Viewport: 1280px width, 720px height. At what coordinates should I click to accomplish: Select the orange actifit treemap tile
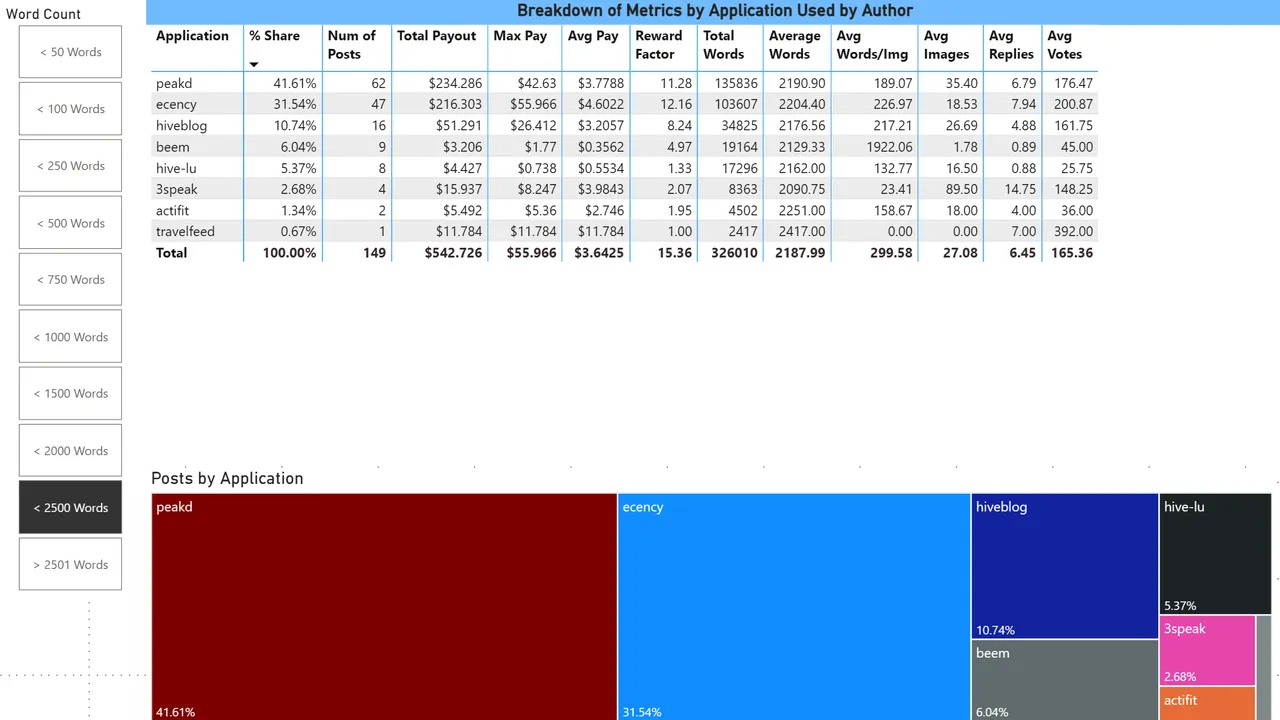click(x=1207, y=703)
